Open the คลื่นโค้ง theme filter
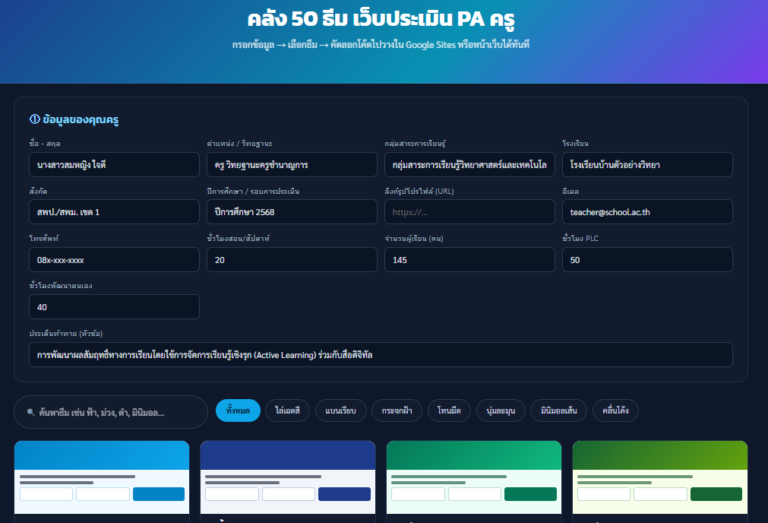This screenshot has height=523, width=768. point(615,410)
